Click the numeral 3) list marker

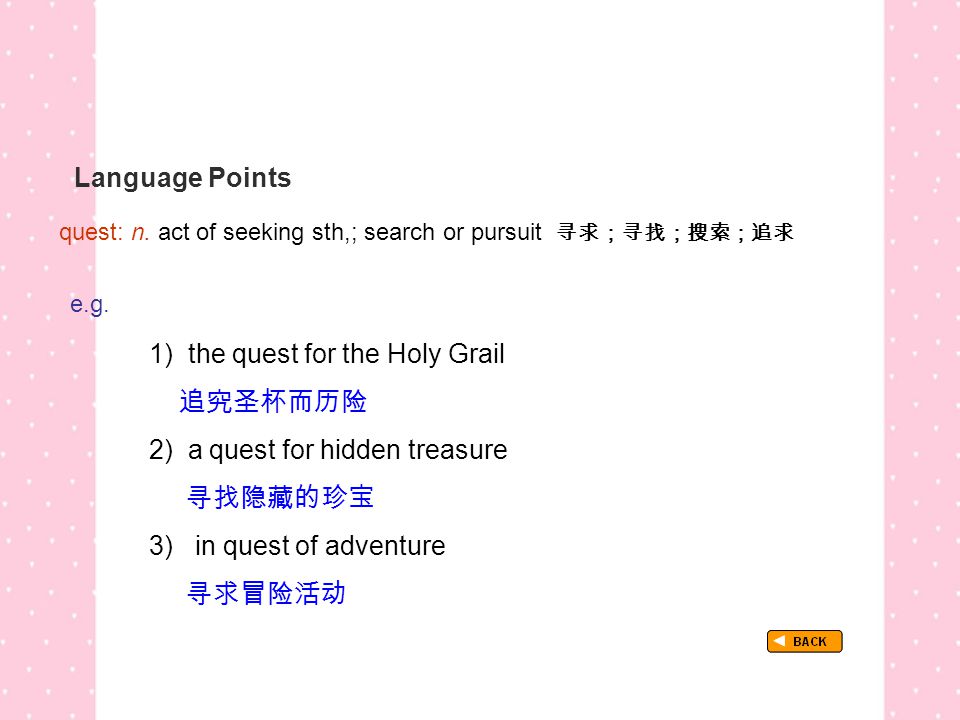(x=161, y=546)
